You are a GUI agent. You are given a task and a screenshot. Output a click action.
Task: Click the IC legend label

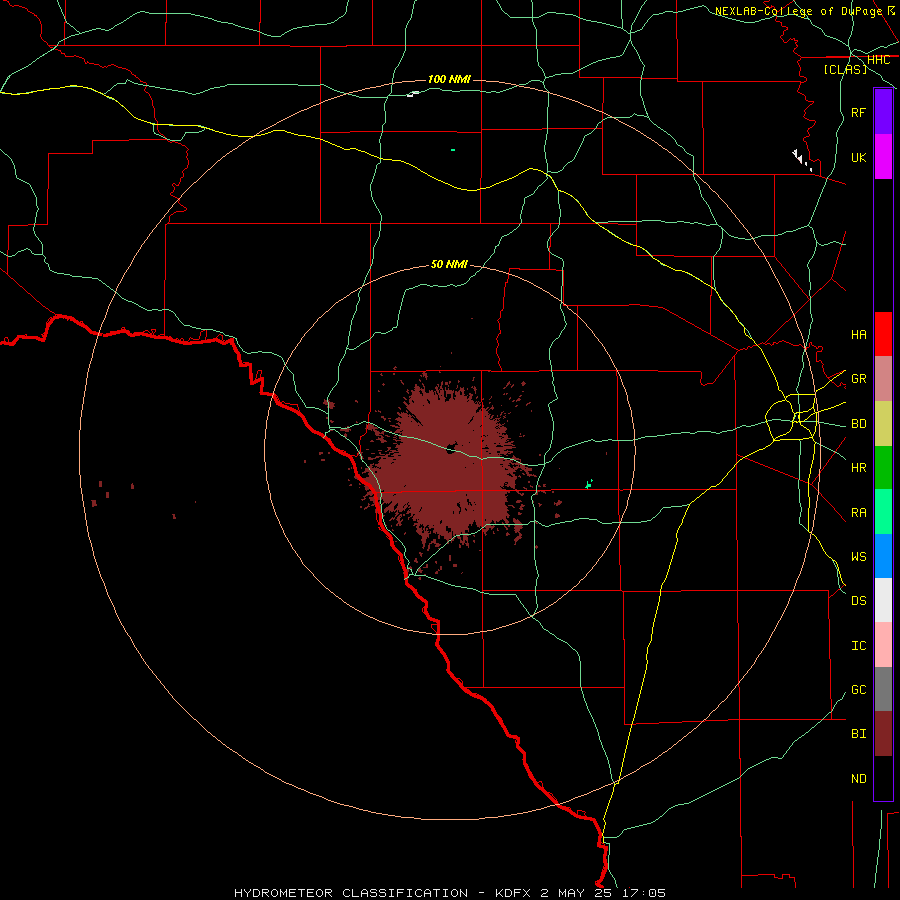coord(858,646)
